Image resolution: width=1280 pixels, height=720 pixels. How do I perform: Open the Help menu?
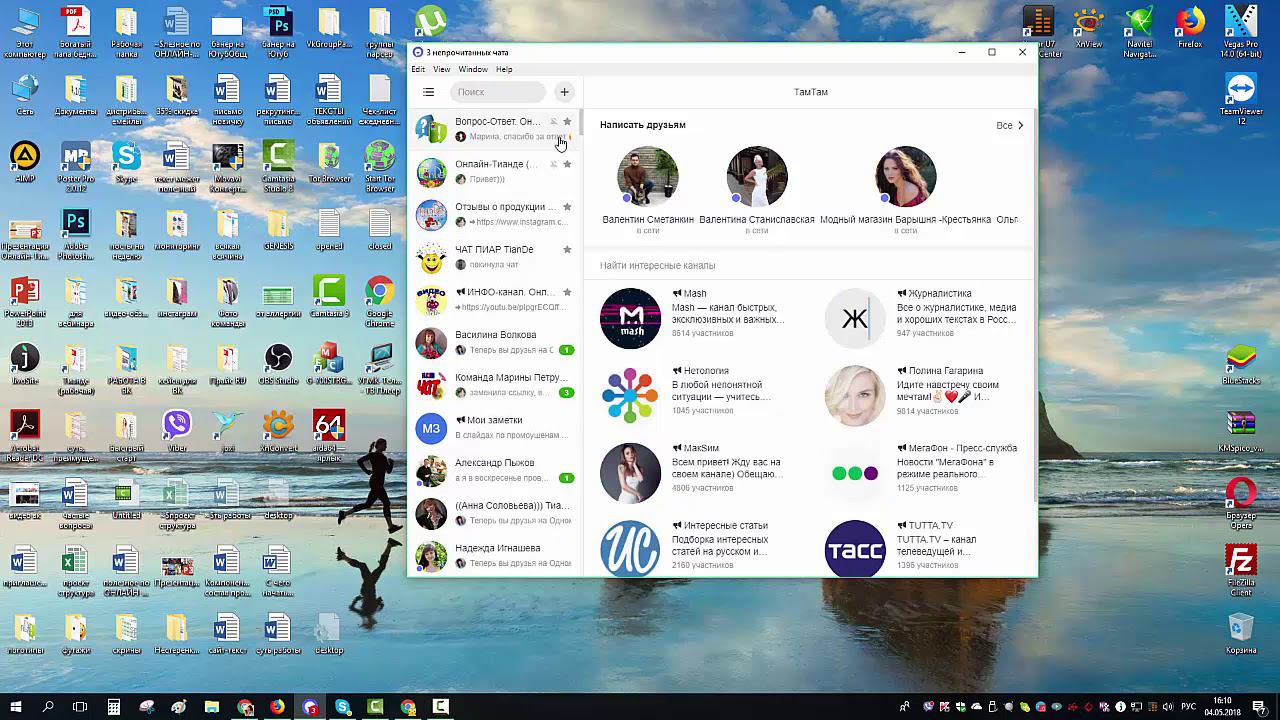(504, 69)
